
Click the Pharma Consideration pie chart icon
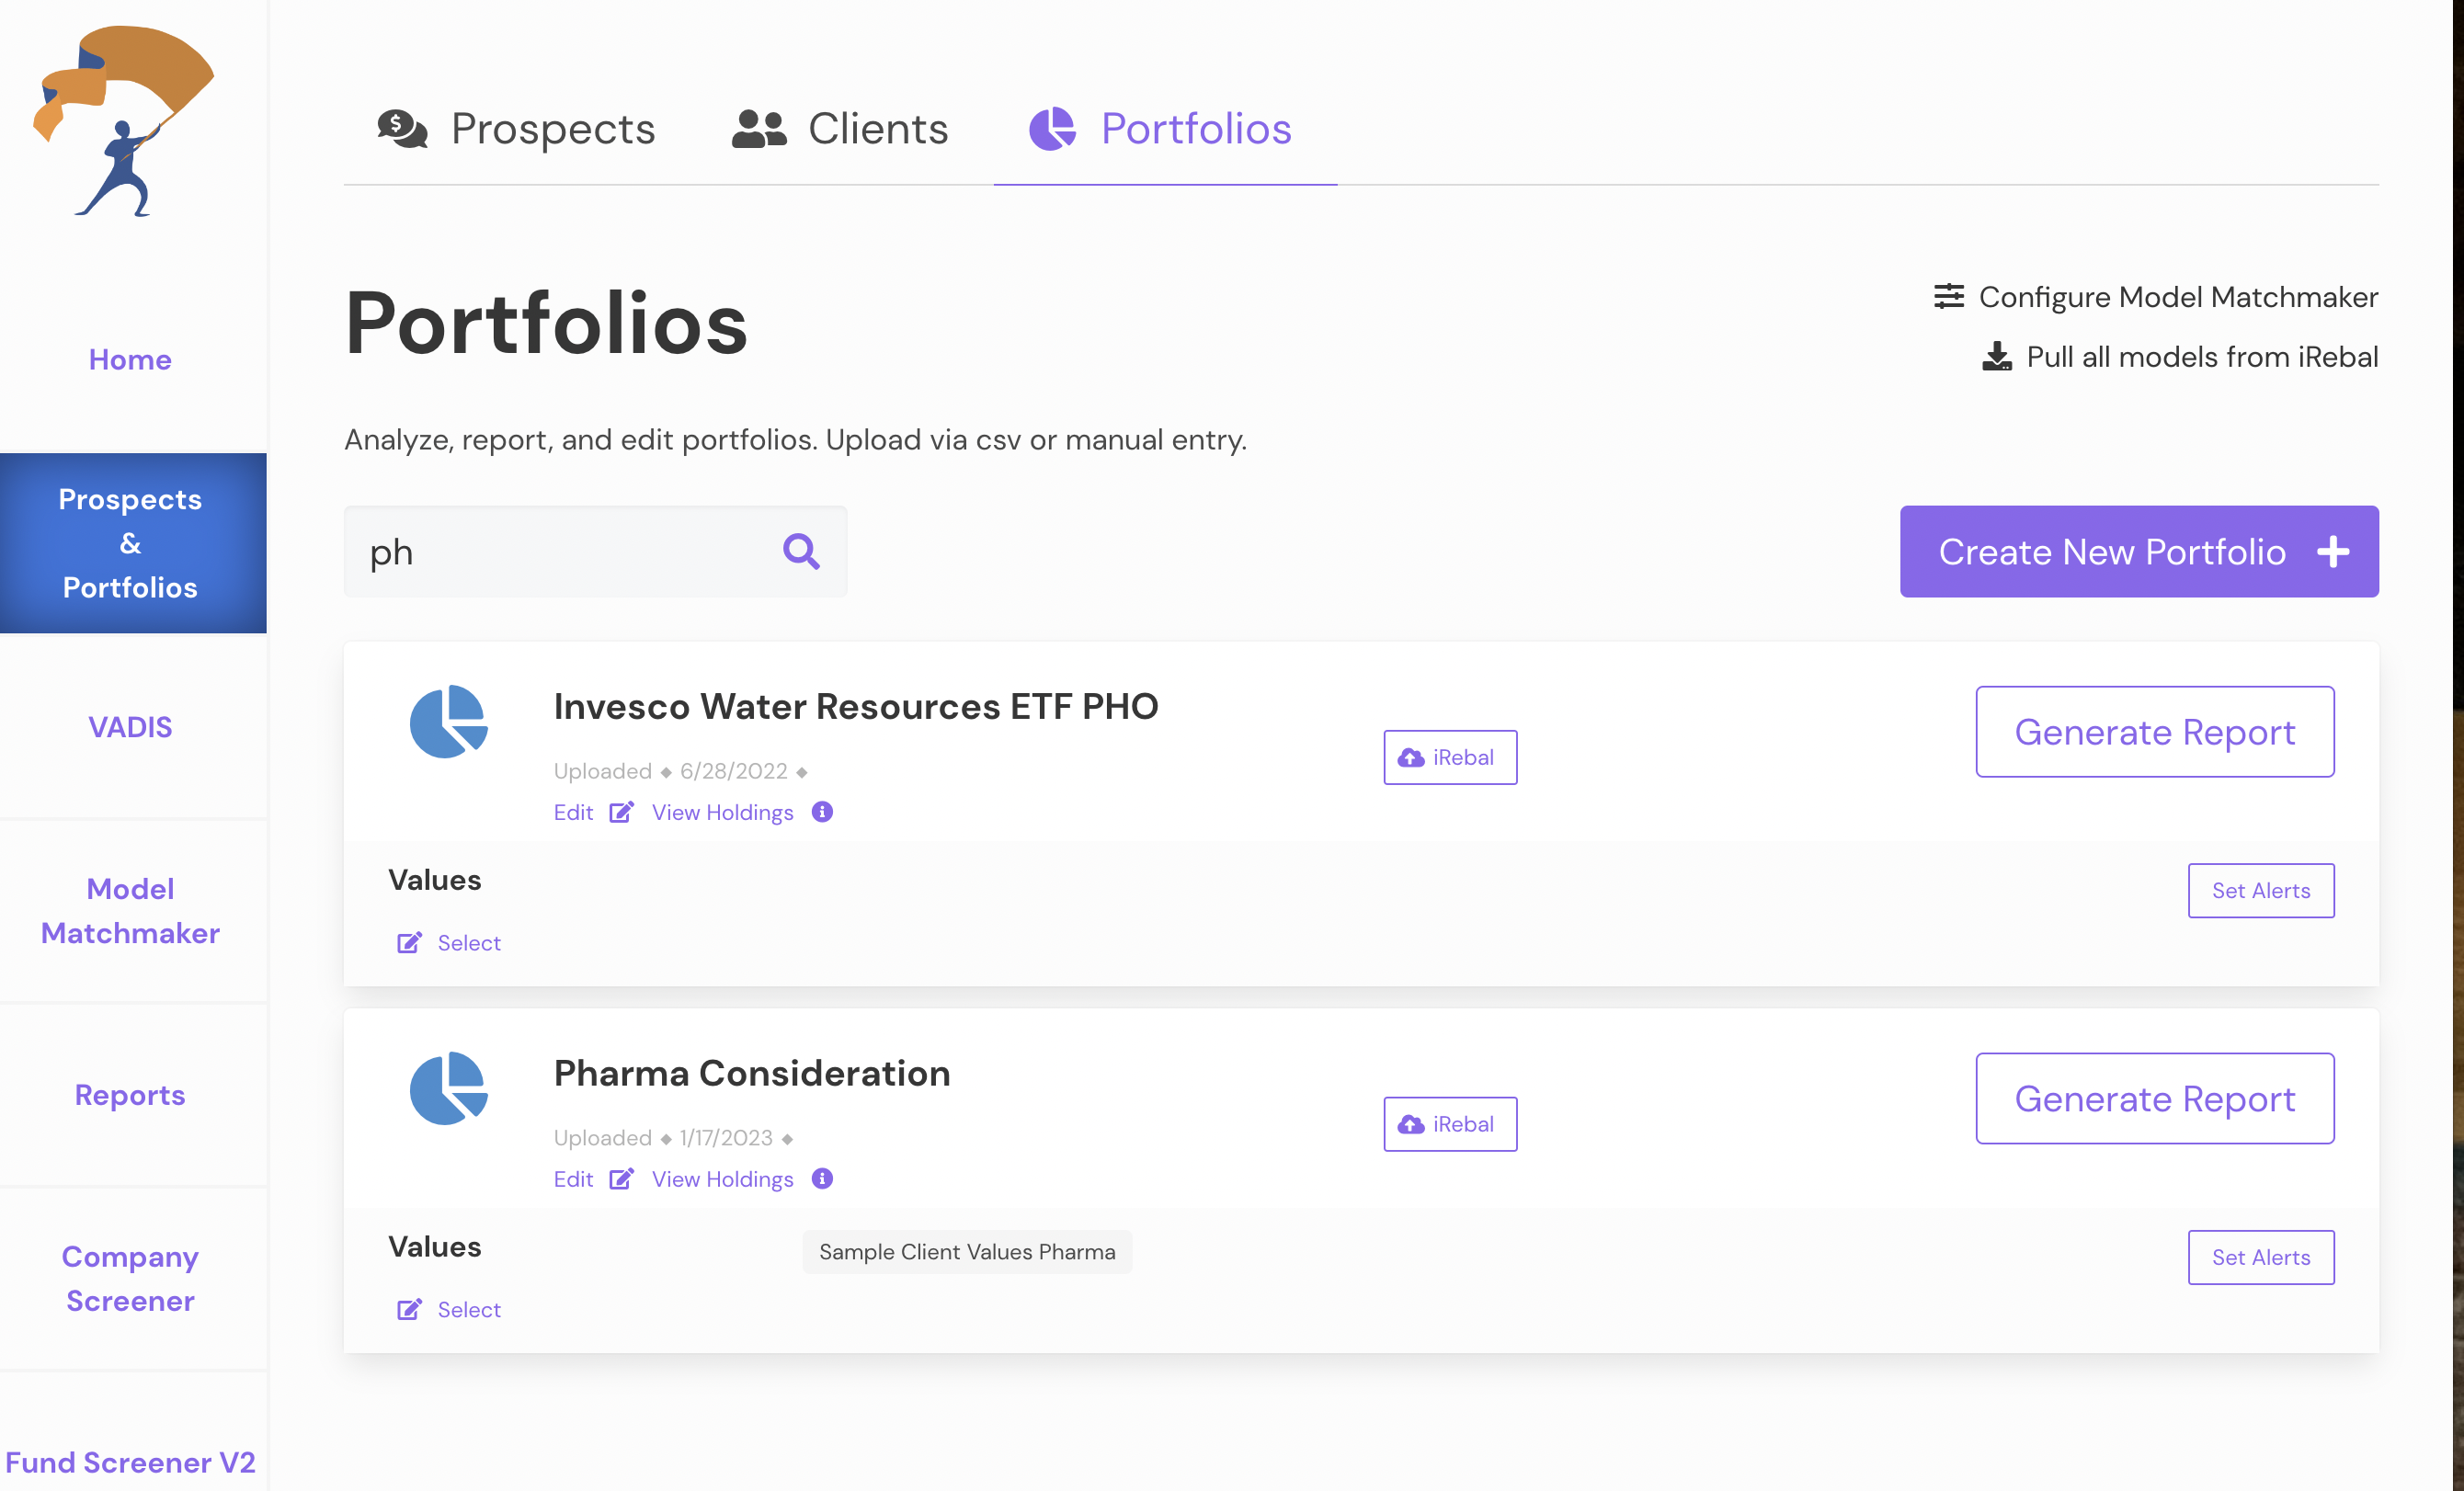click(x=449, y=1088)
